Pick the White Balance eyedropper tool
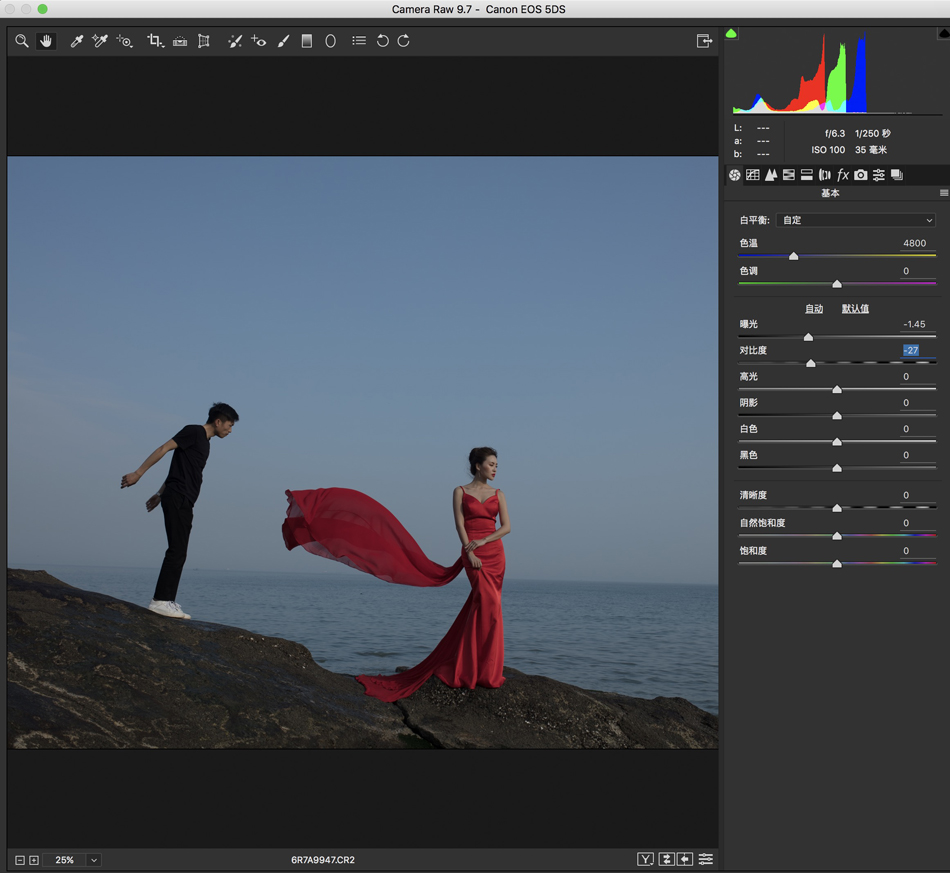The height and width of the screenshot is (873, 950). click(76, 41)
